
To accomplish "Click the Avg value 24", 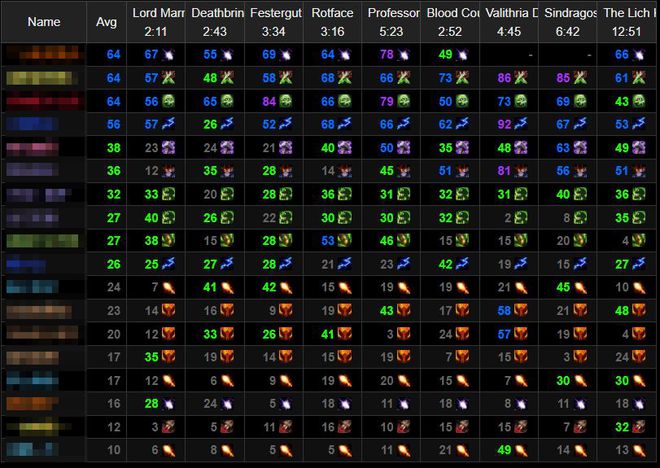I will click(113, 287).
